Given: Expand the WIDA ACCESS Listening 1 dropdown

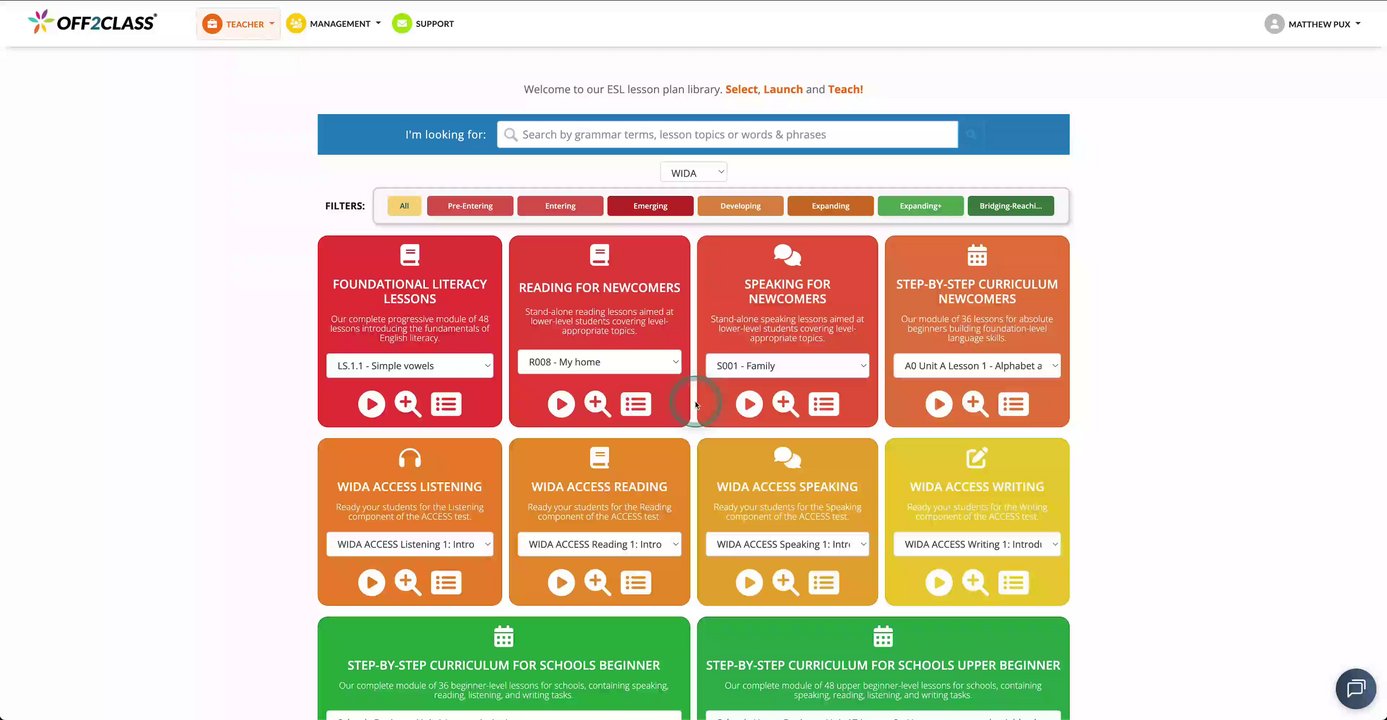Looking at the screenshot, I should 410,544.
